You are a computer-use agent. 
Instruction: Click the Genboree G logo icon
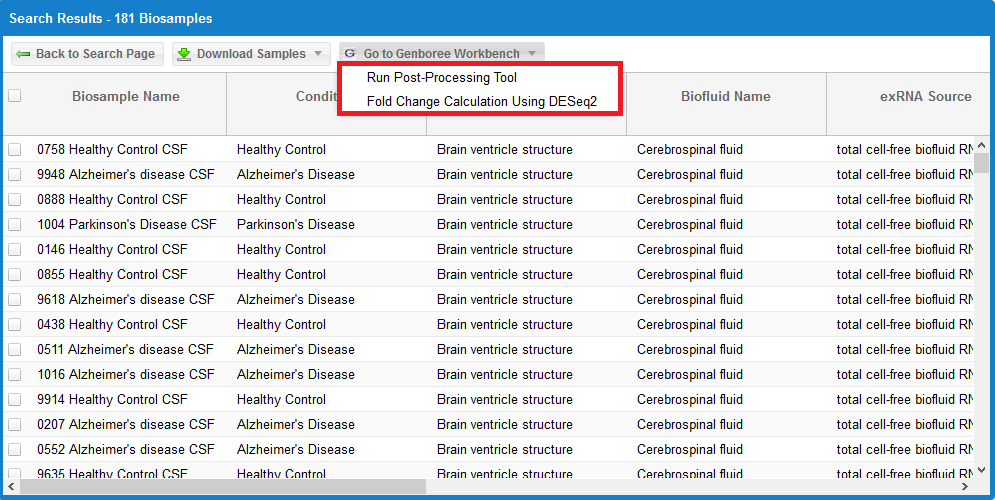(350, 54)
